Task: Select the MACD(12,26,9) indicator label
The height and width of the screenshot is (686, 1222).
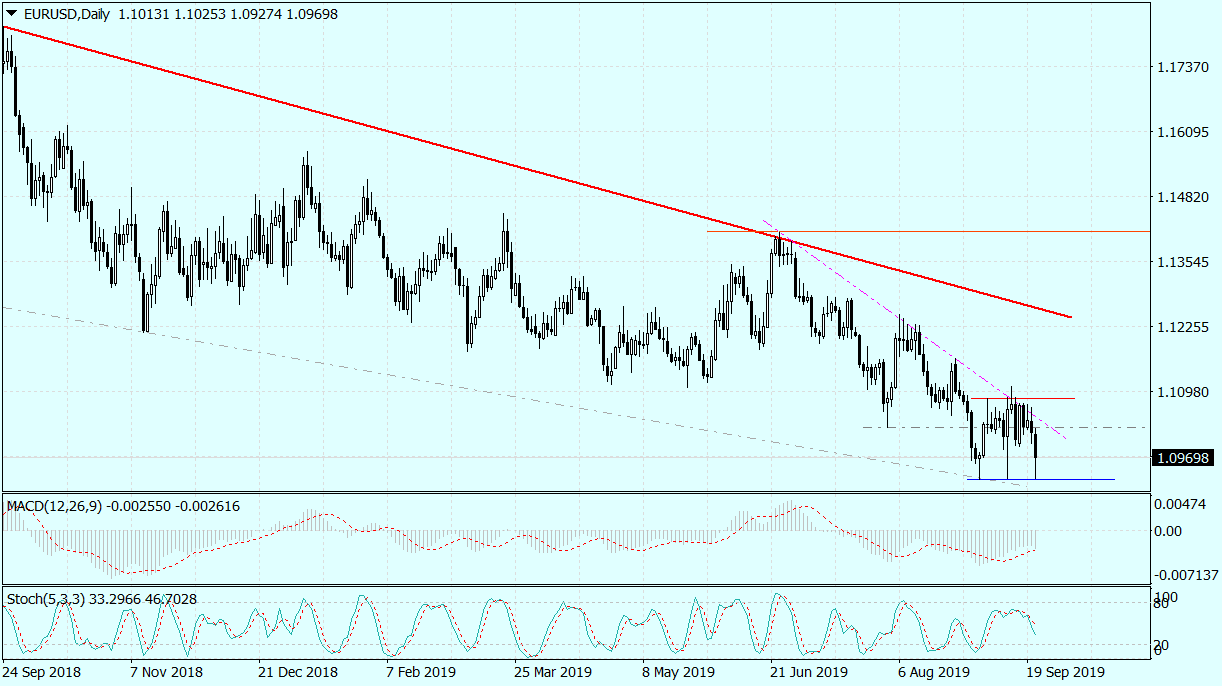Action: coord(55,505)
